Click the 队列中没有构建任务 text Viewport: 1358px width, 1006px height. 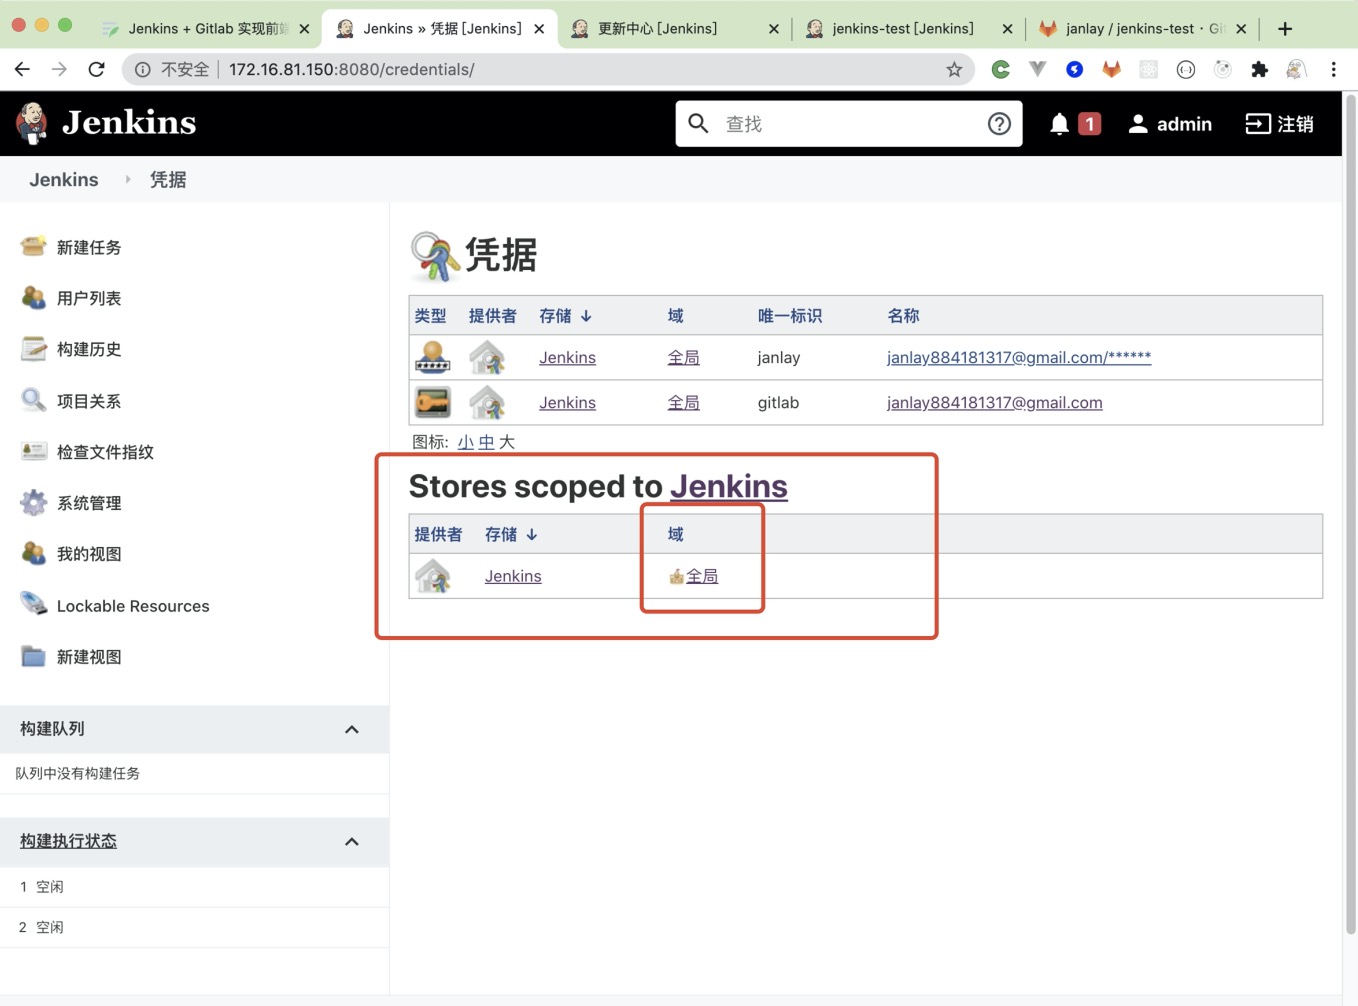[78, 773]
